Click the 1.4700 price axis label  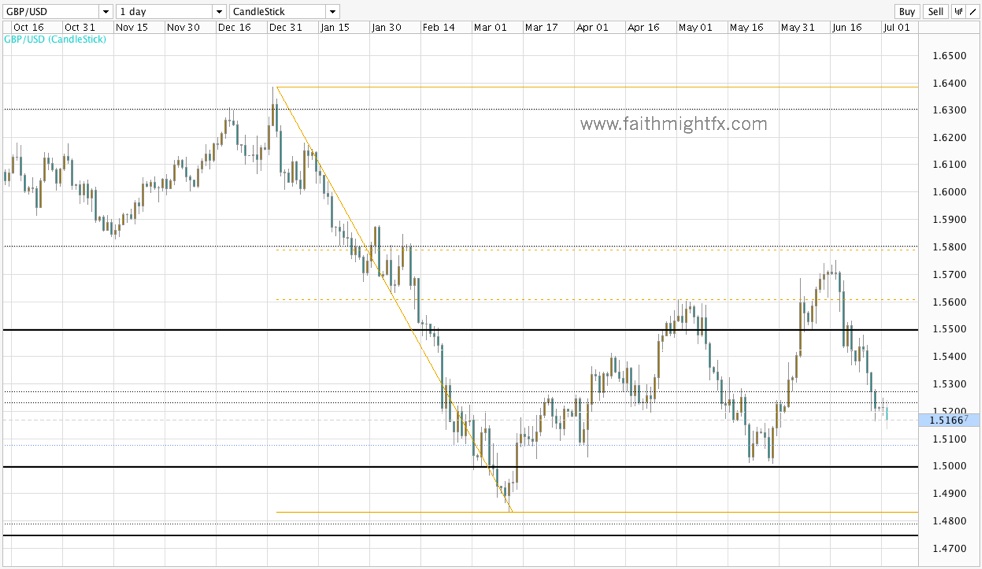pyautogui.click(x=949, y=549)
